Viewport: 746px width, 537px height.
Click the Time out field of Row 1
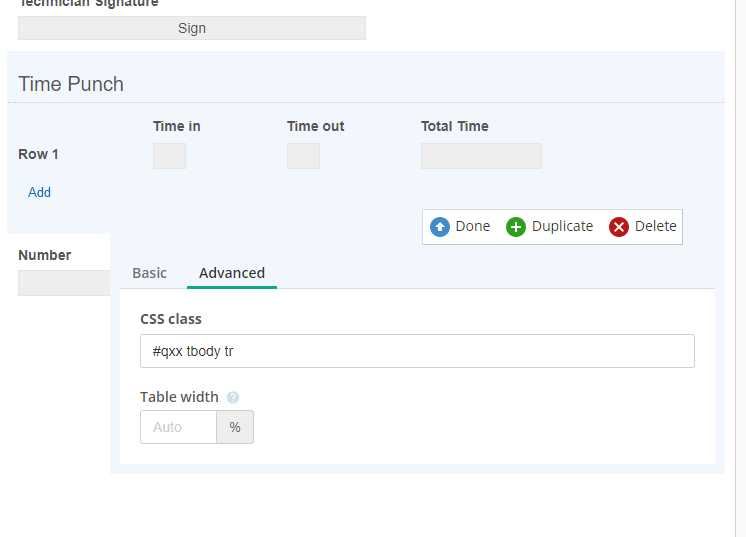303,156
